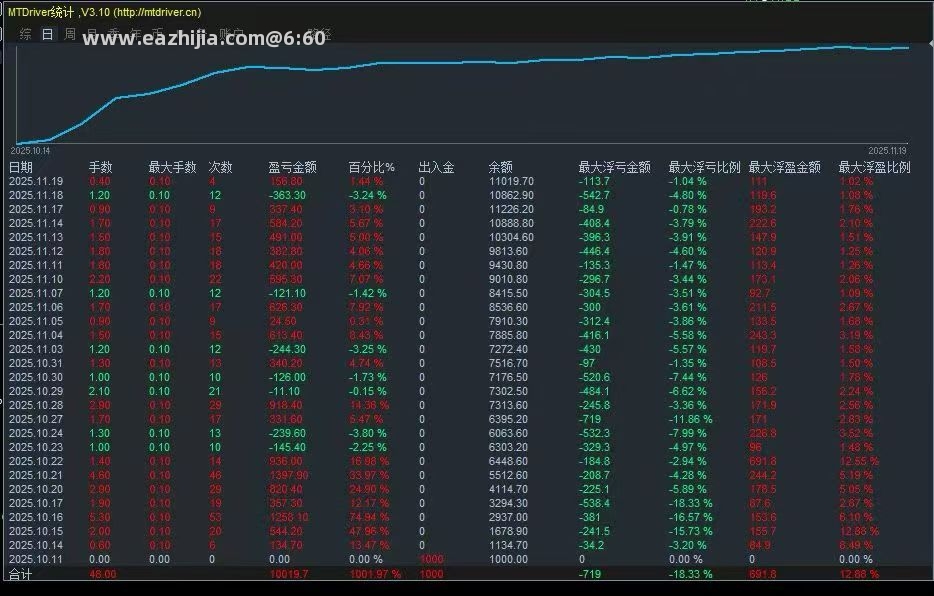Click lots value 2.10 on 2025.10.29

point(99,391)
